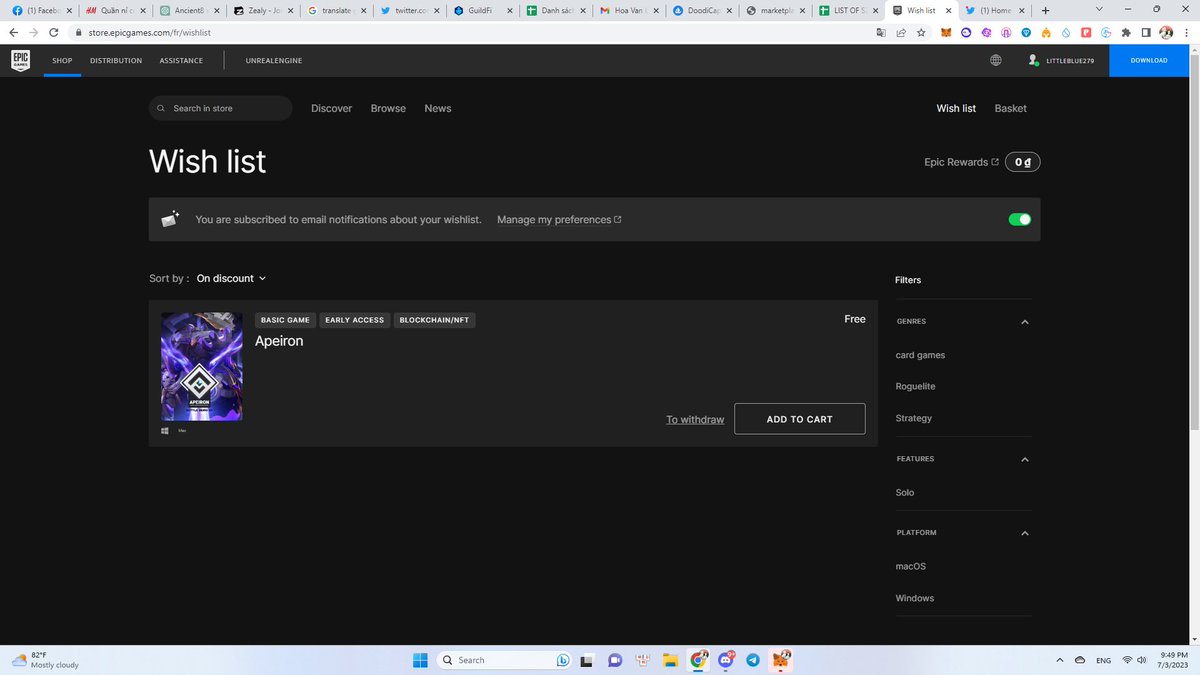The height and width of the screenshot is (675, 1200).
Task: Reload the page with the refresh icon
Action: coord(54,32)
